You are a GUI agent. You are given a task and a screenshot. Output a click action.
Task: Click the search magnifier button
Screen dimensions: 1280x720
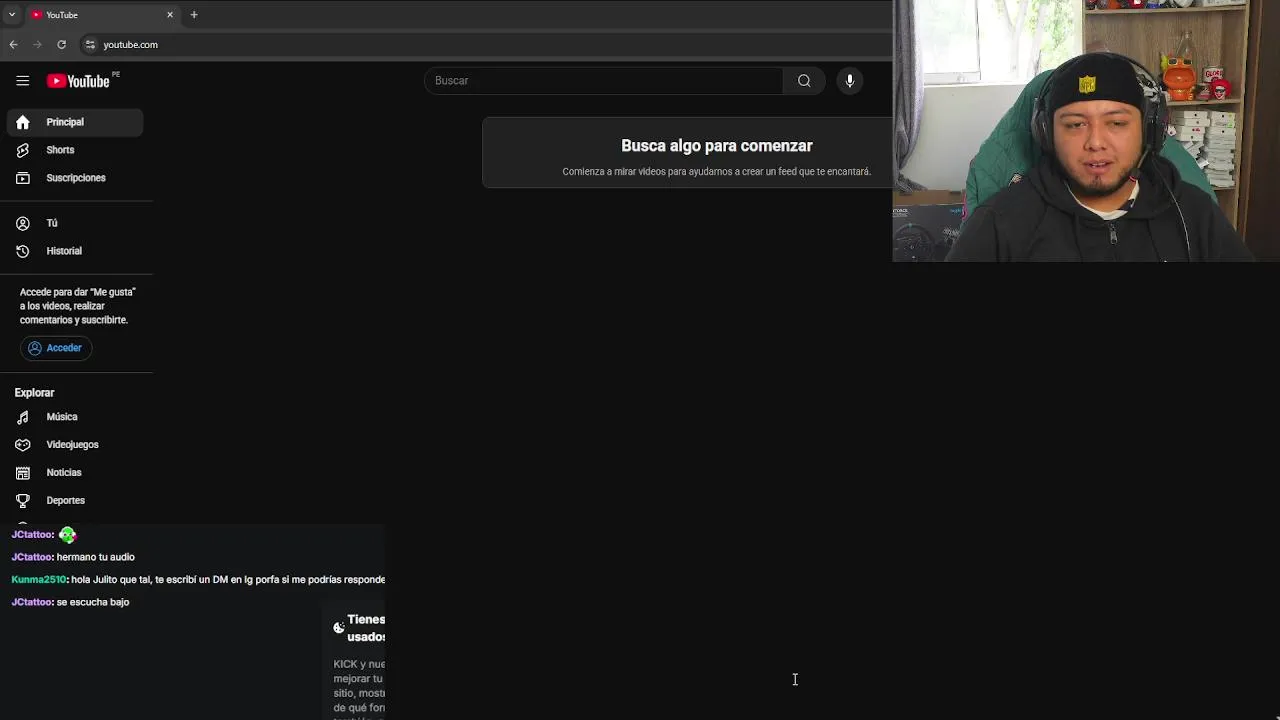pos(804,81)
